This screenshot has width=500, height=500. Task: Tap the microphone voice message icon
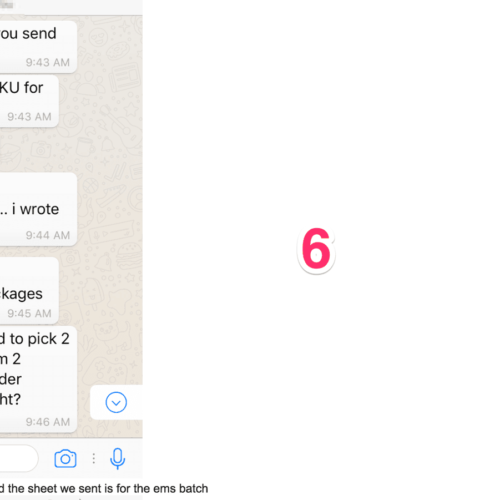click(117, 458)
